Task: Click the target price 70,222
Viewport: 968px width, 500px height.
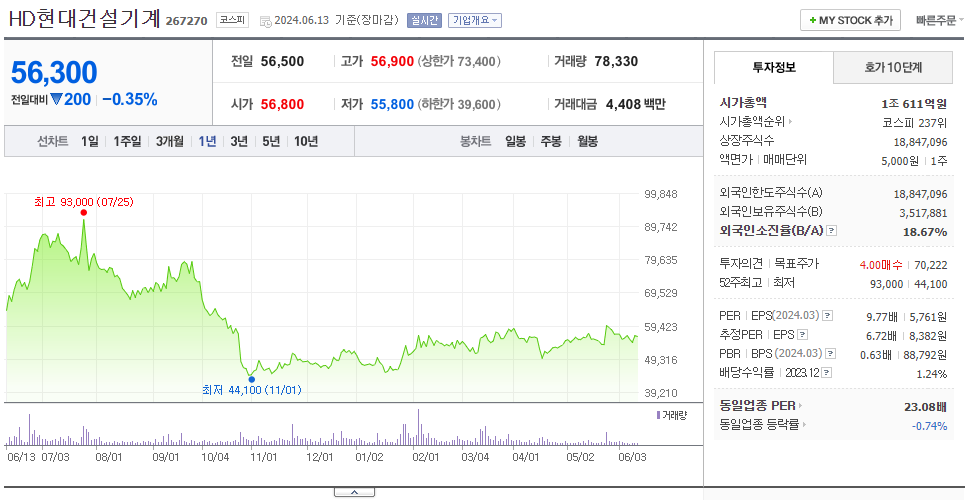Action: [x=931, y=265]
